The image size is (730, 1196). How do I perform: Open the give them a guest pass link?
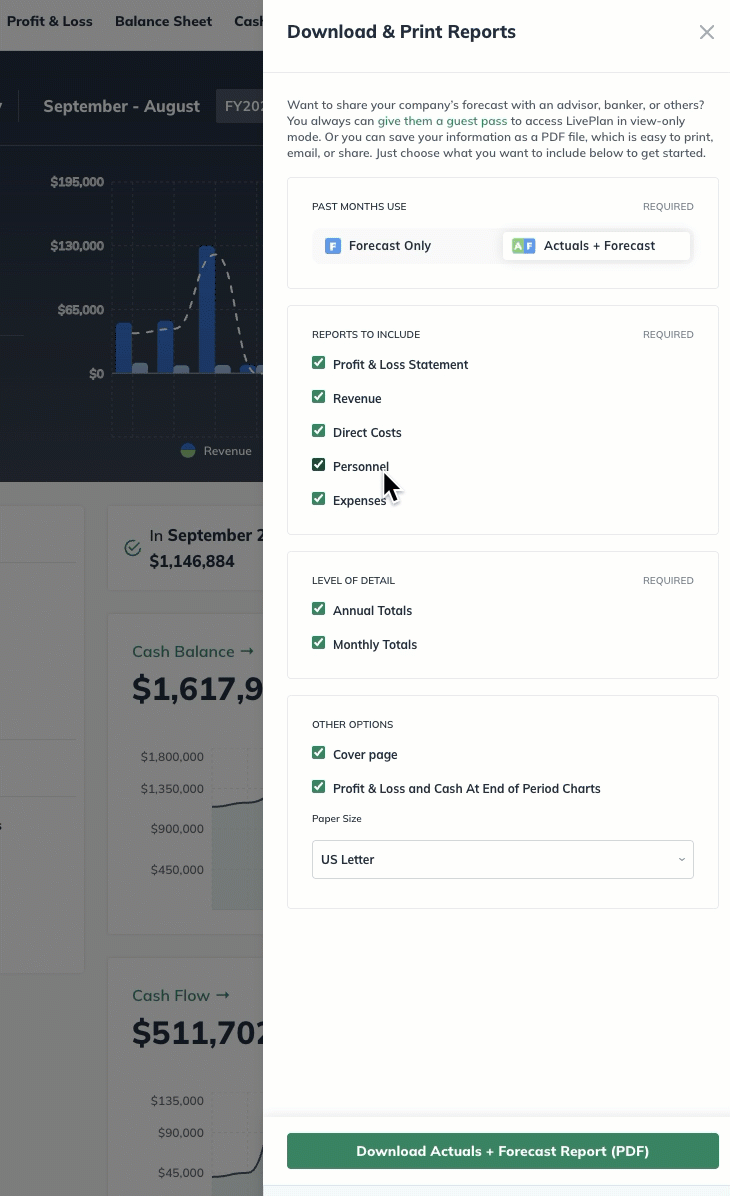[x=442, y=121]
